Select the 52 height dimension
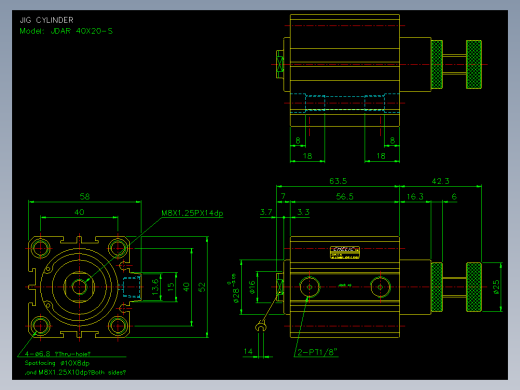520x390 pixels. 202,287
